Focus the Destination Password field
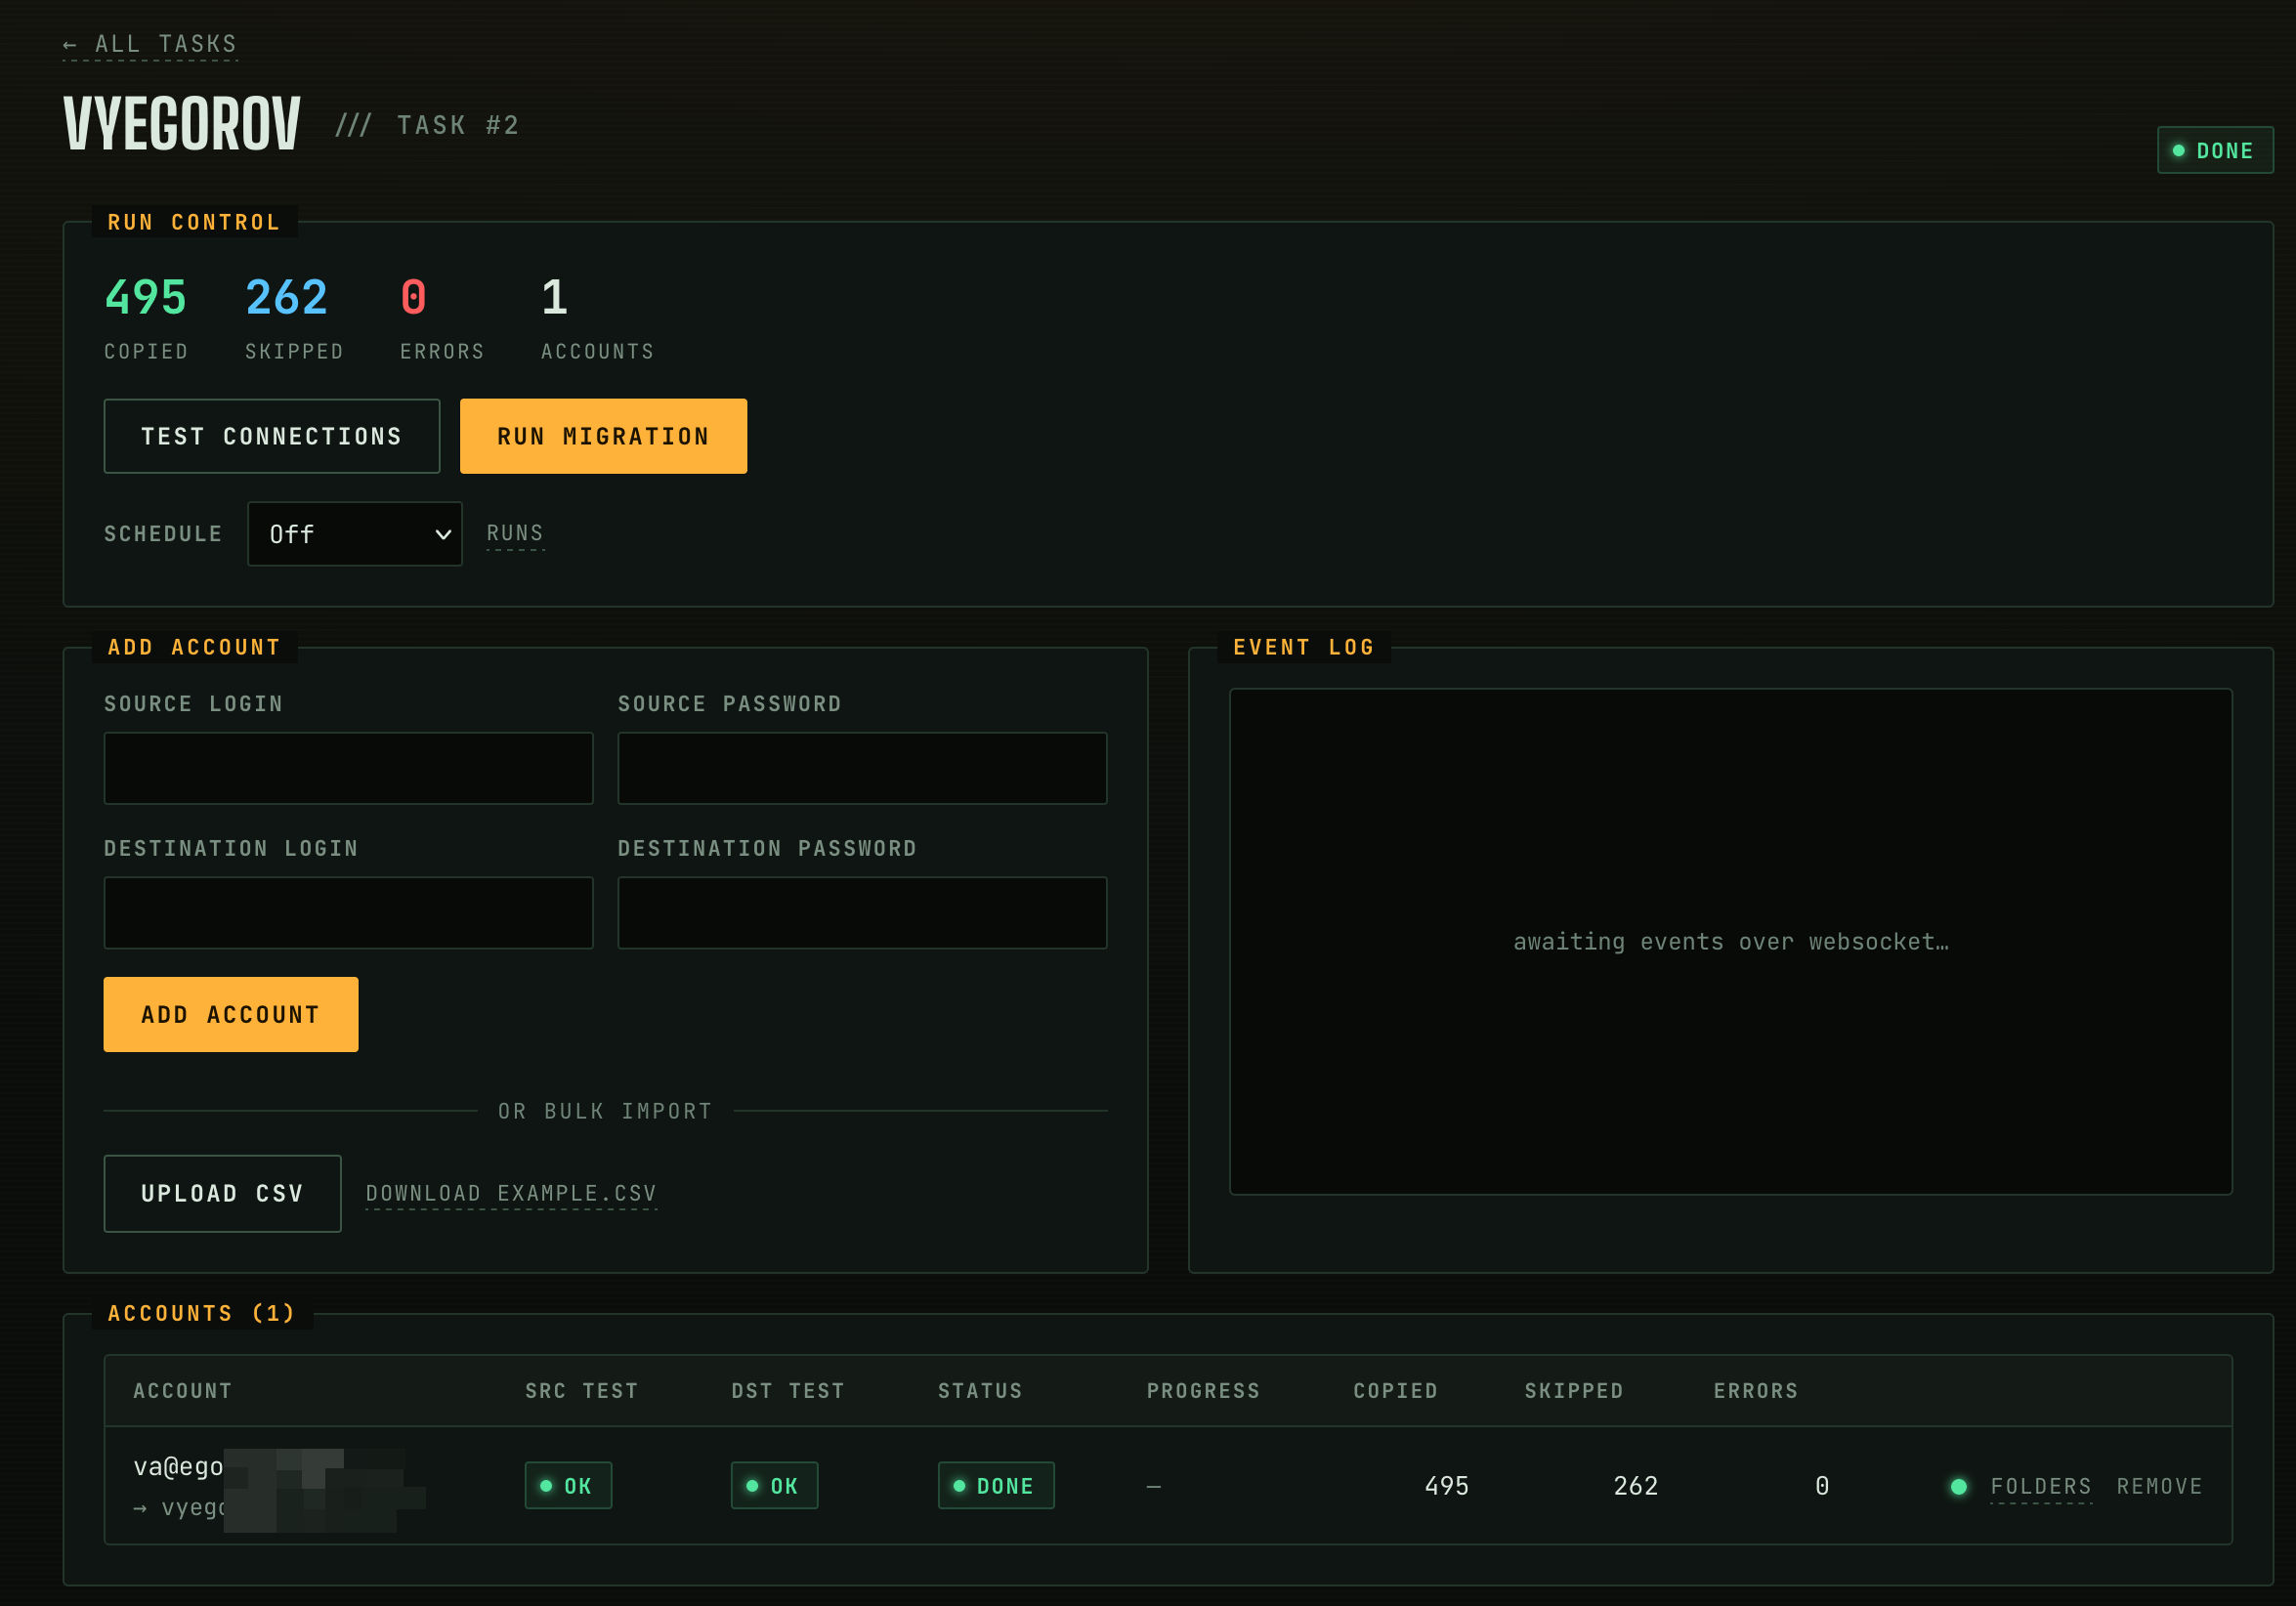The width and height of the screenshot is (2296, 1606). (x=862, y=913)
